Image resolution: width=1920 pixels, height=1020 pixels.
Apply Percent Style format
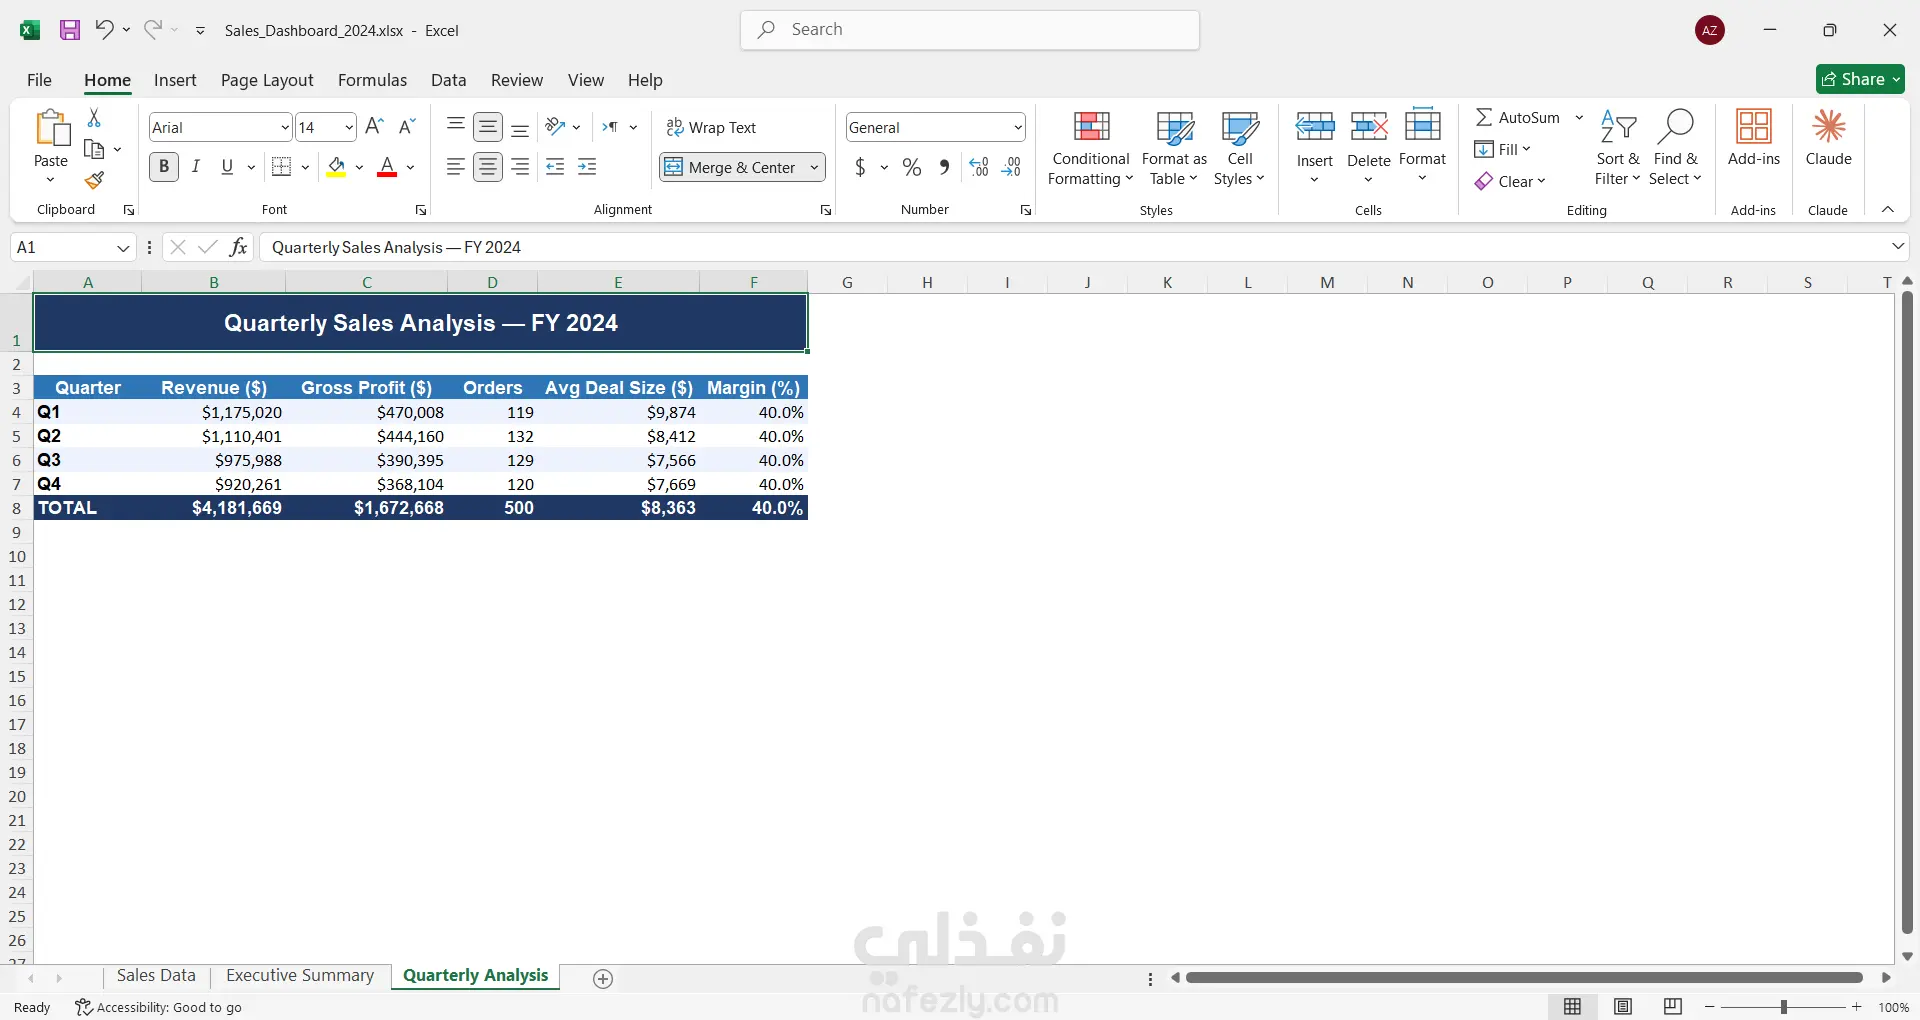(x=912, y=167)
